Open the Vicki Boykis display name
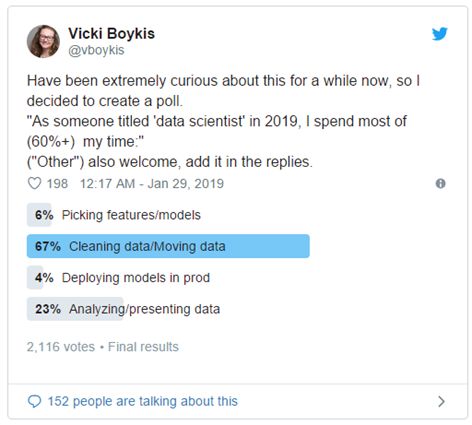This screenshot has height=425, width=472. pyautogui.click(x=112, y=34)
